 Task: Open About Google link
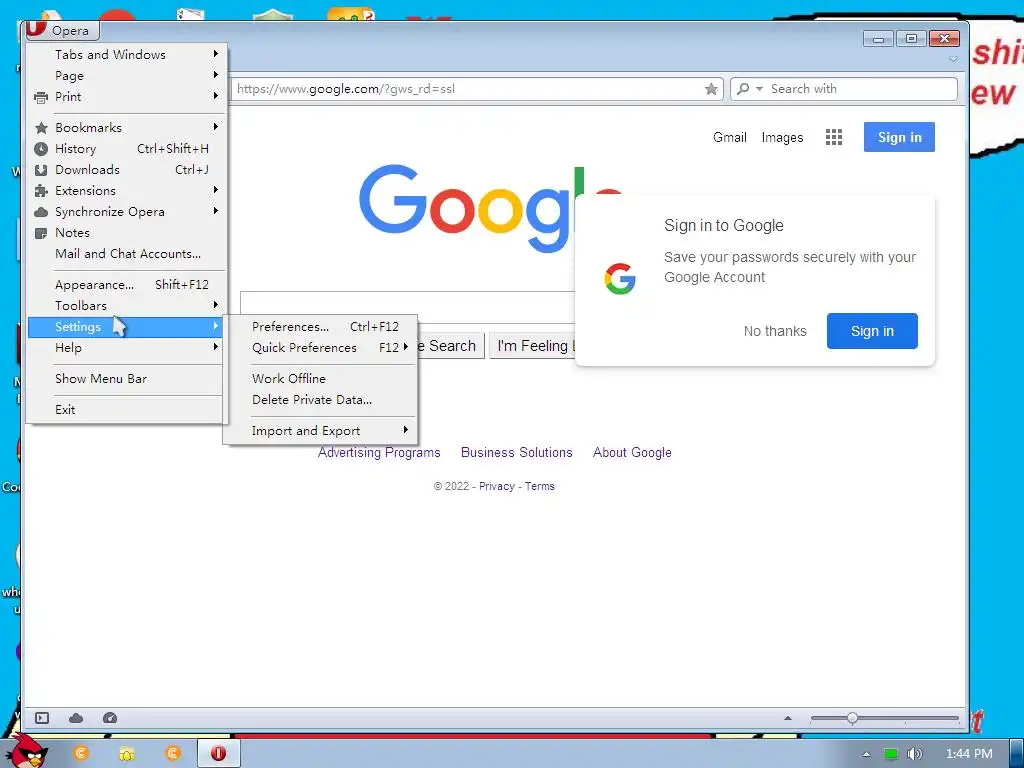point(632,452)
